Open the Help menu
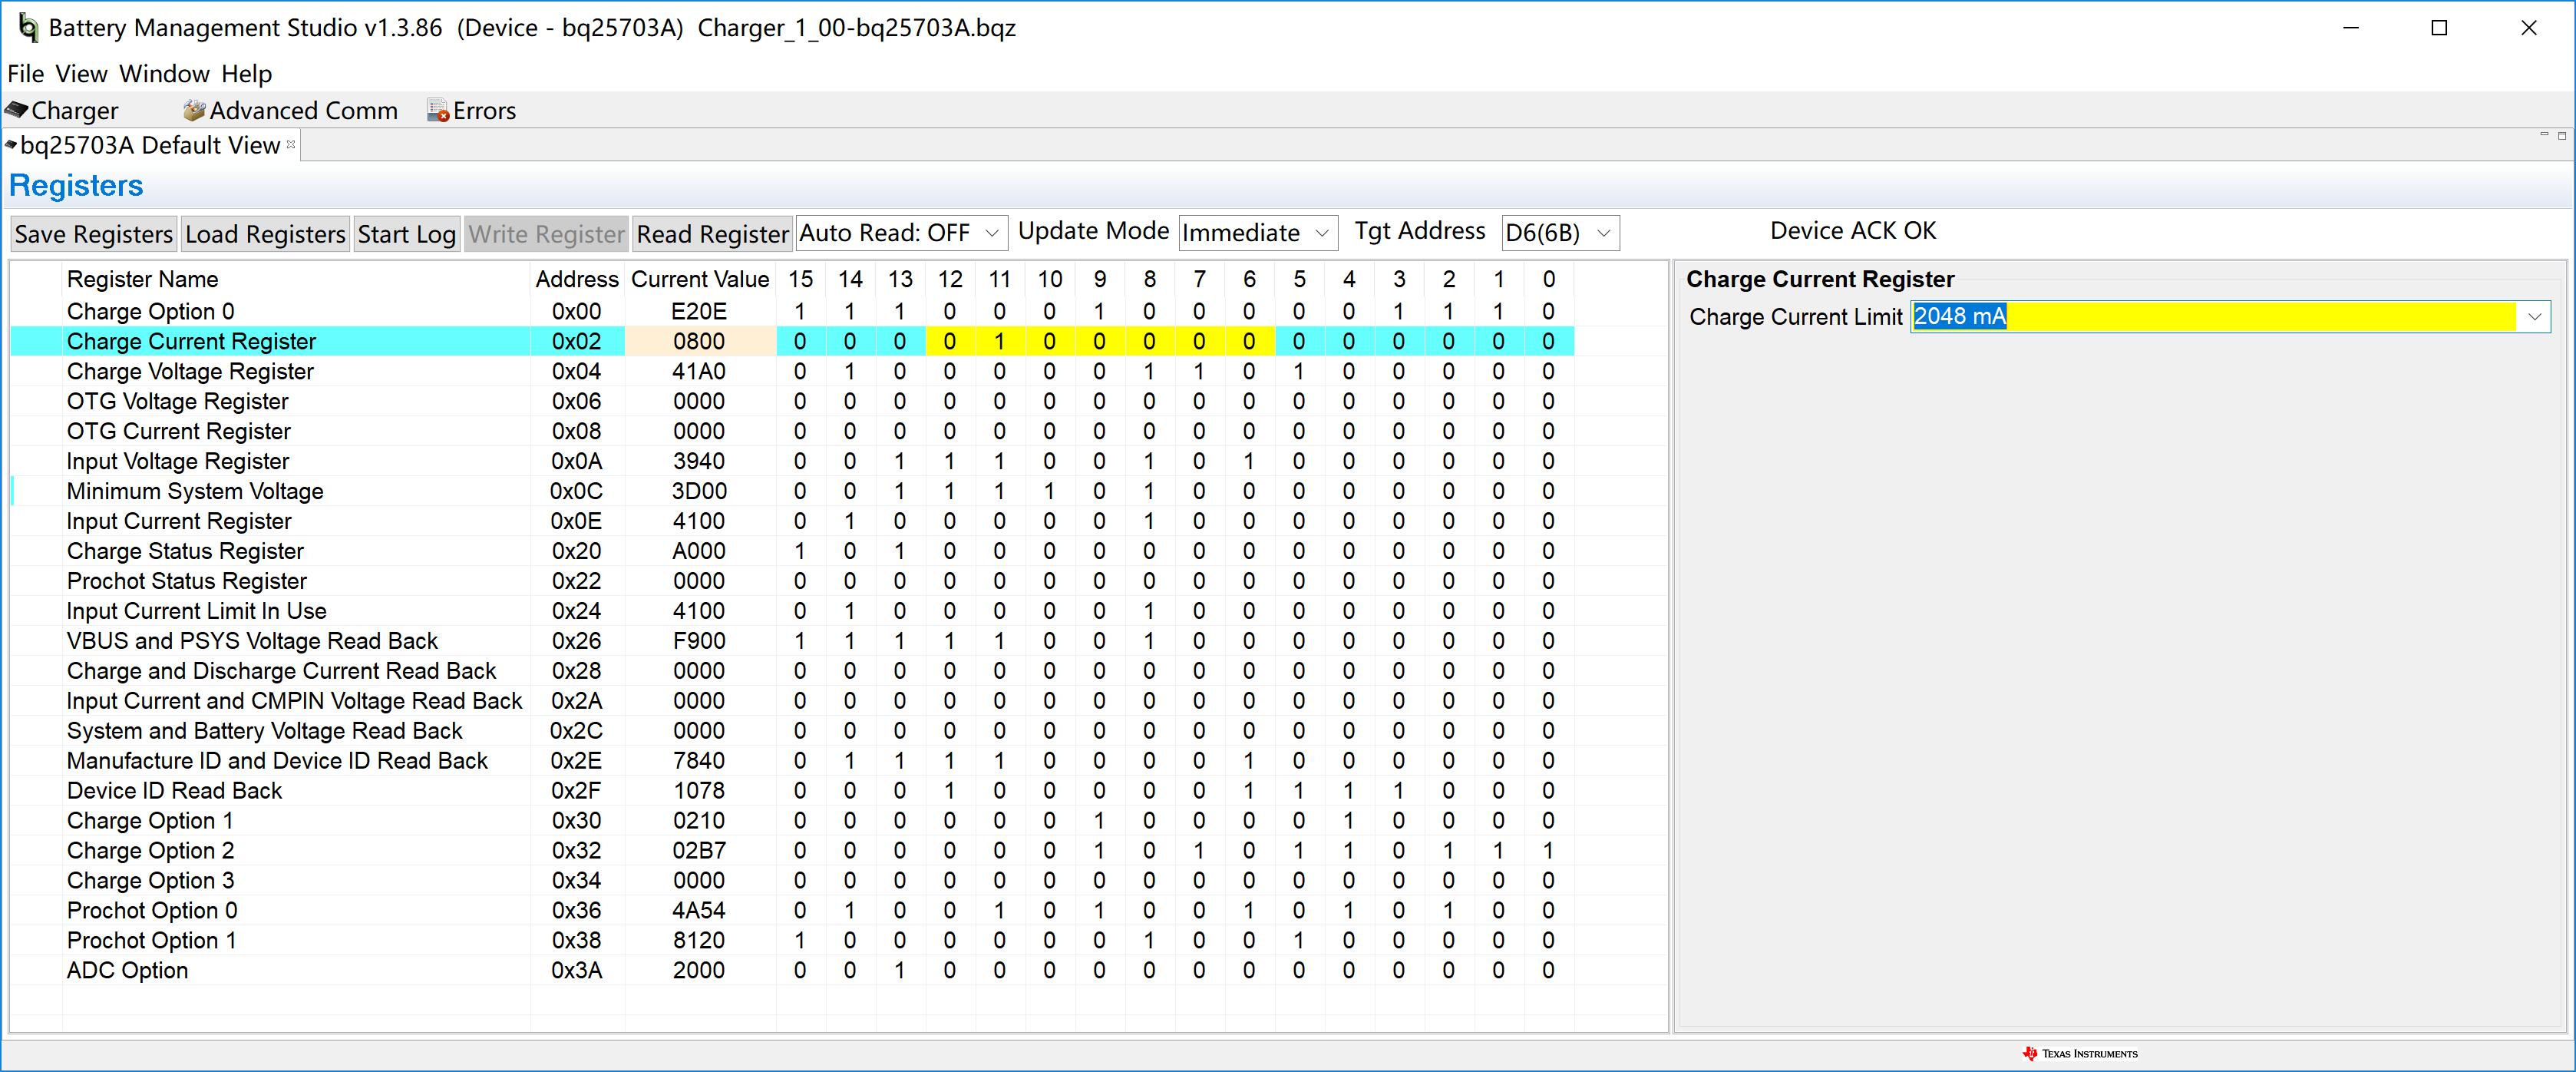2576x1072 pixels. [246, 74]
